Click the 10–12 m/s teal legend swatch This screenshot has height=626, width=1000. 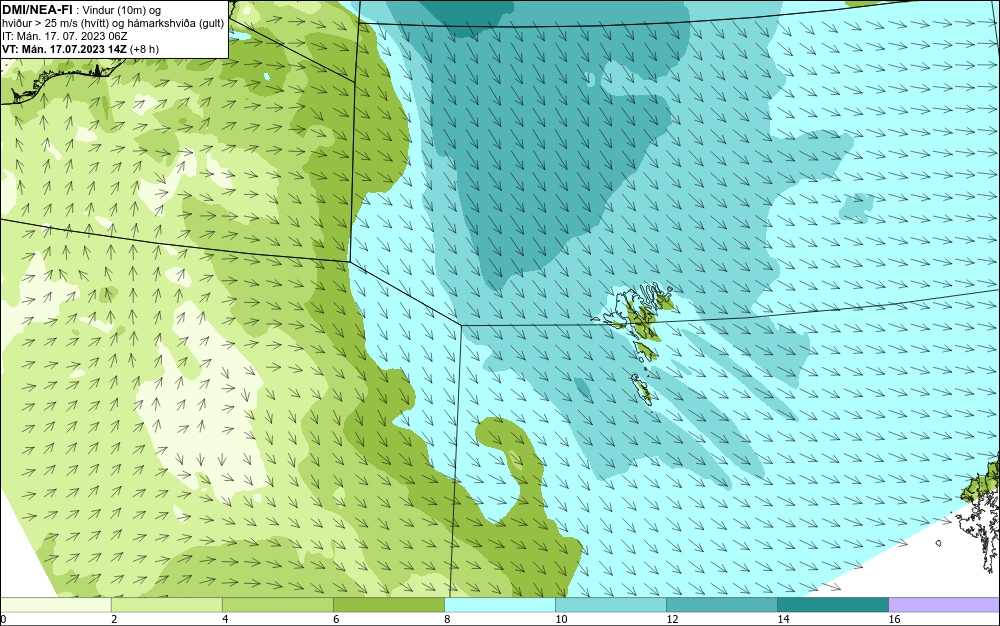pyautogui.click(x=610, y=604)
